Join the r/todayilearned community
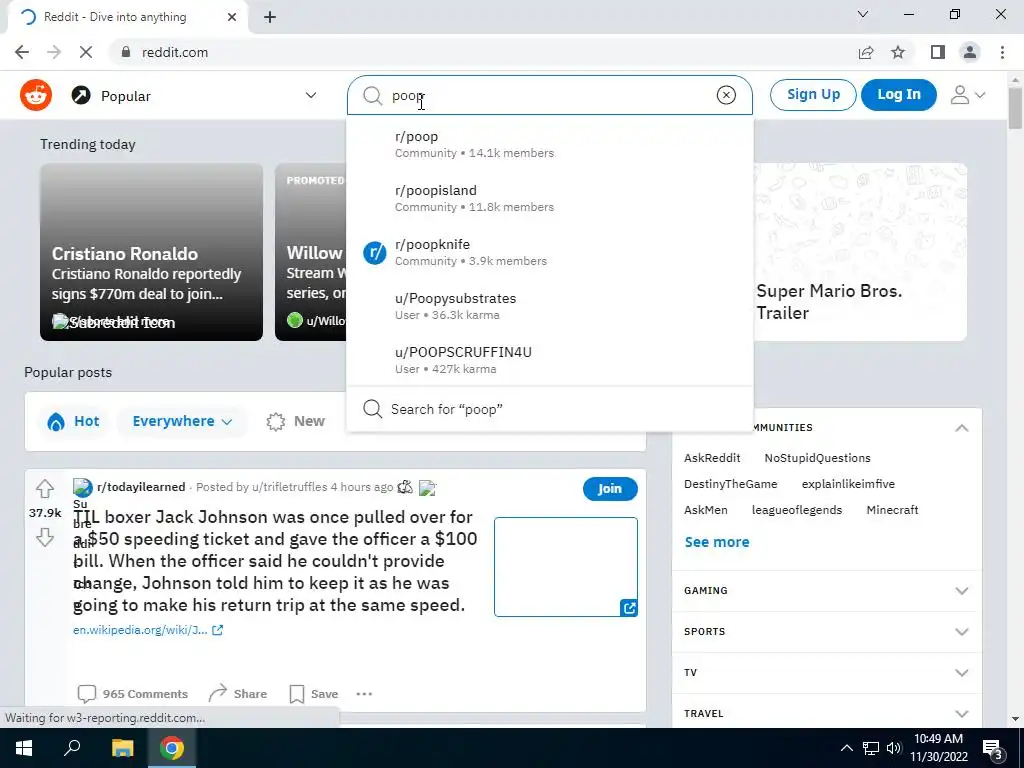 click(610, 488)
